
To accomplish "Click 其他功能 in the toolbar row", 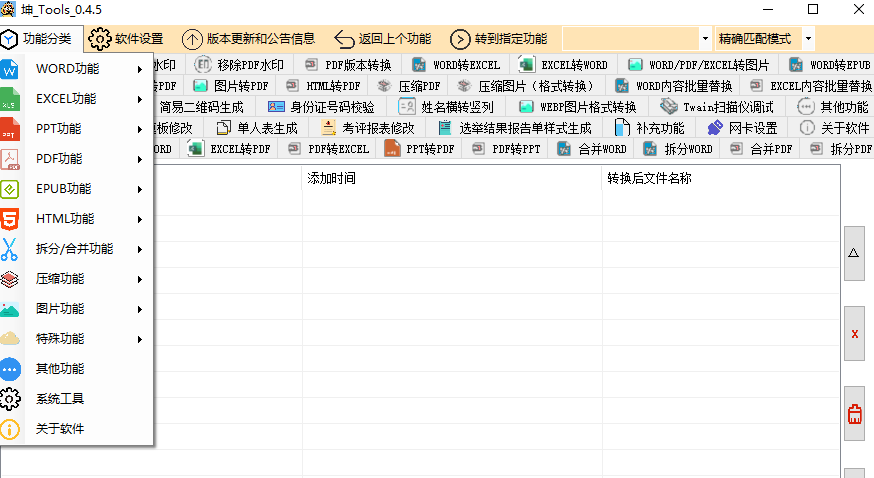I will pyautogui.click(x=833, y=107).
